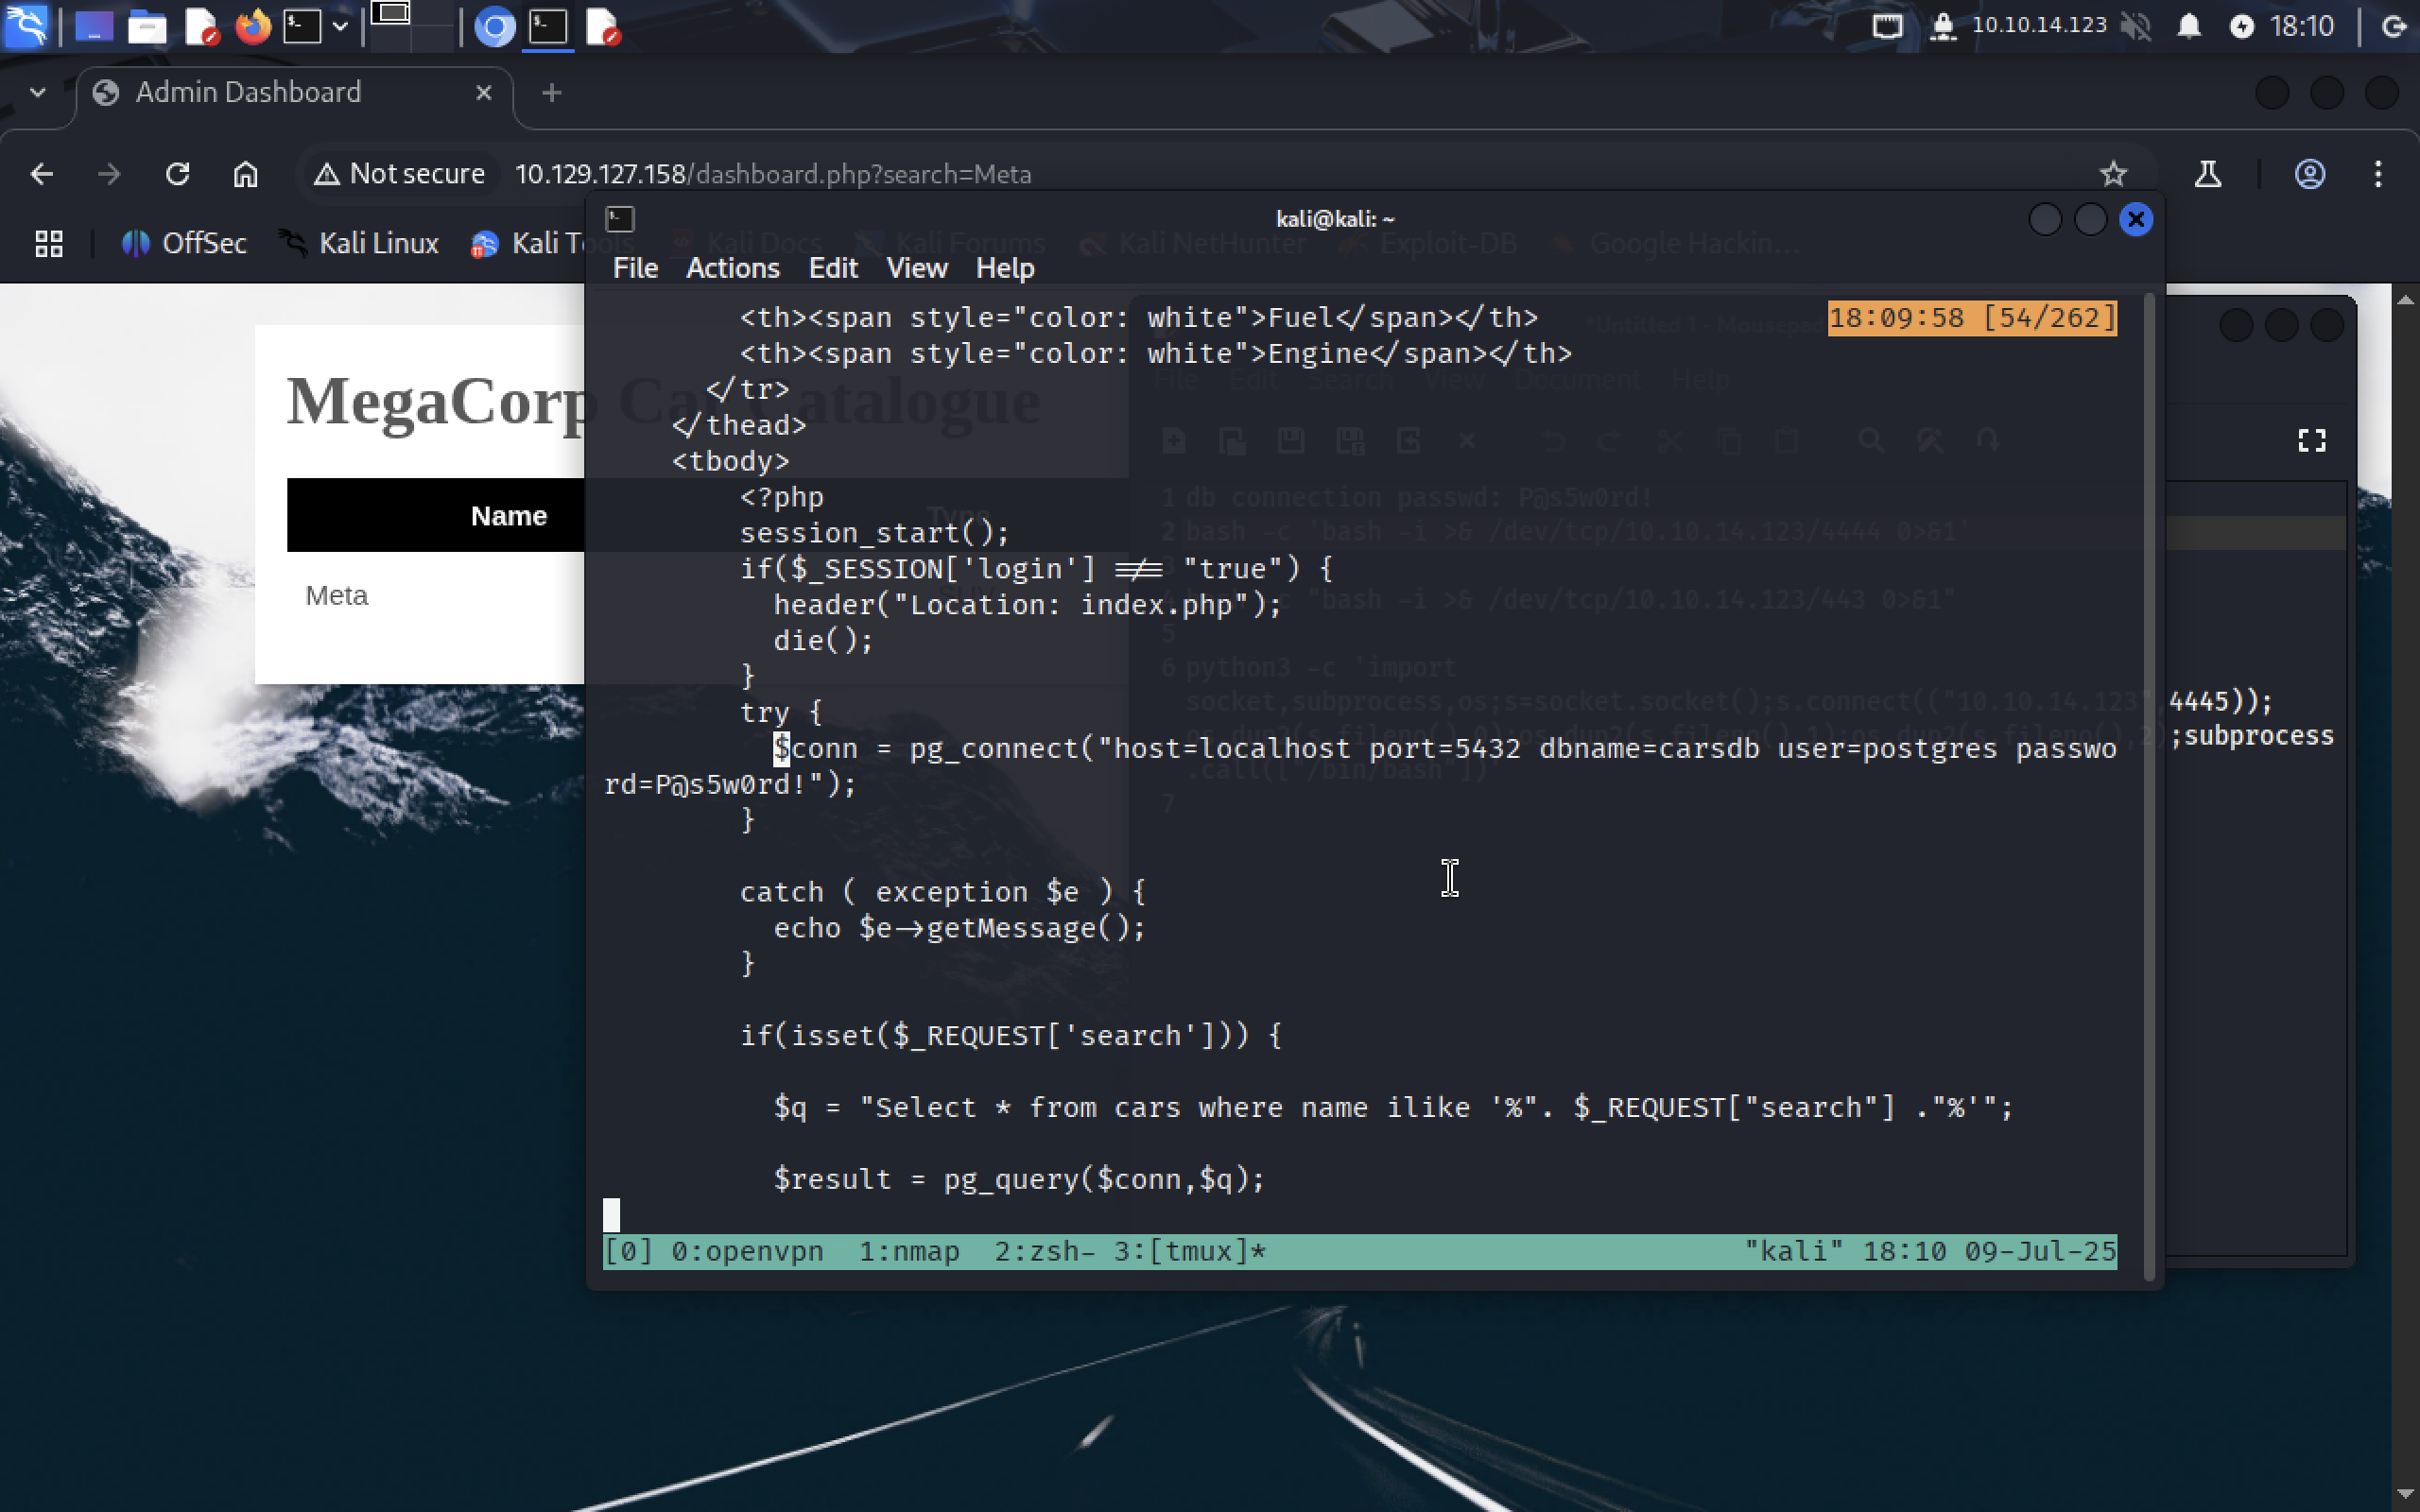
Task: Switch to the Mousepad window taskbar button
Action: [602, 26]
